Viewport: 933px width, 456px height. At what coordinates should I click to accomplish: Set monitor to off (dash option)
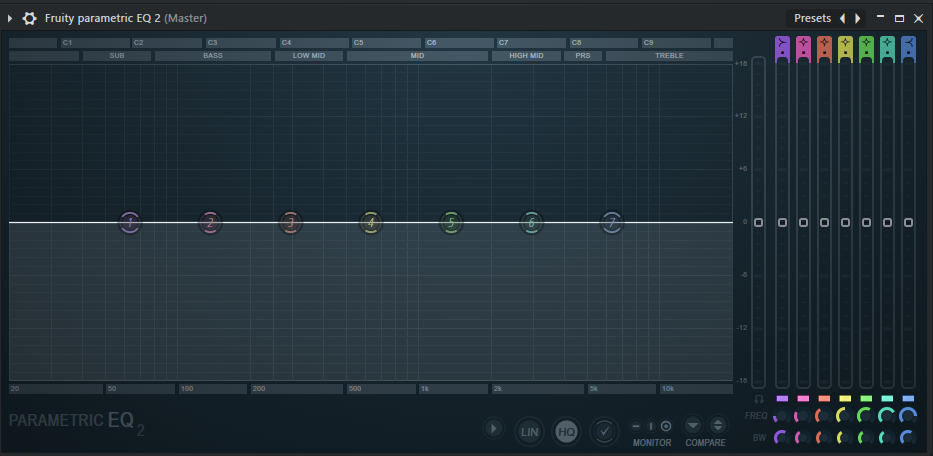tap(636, 426)
